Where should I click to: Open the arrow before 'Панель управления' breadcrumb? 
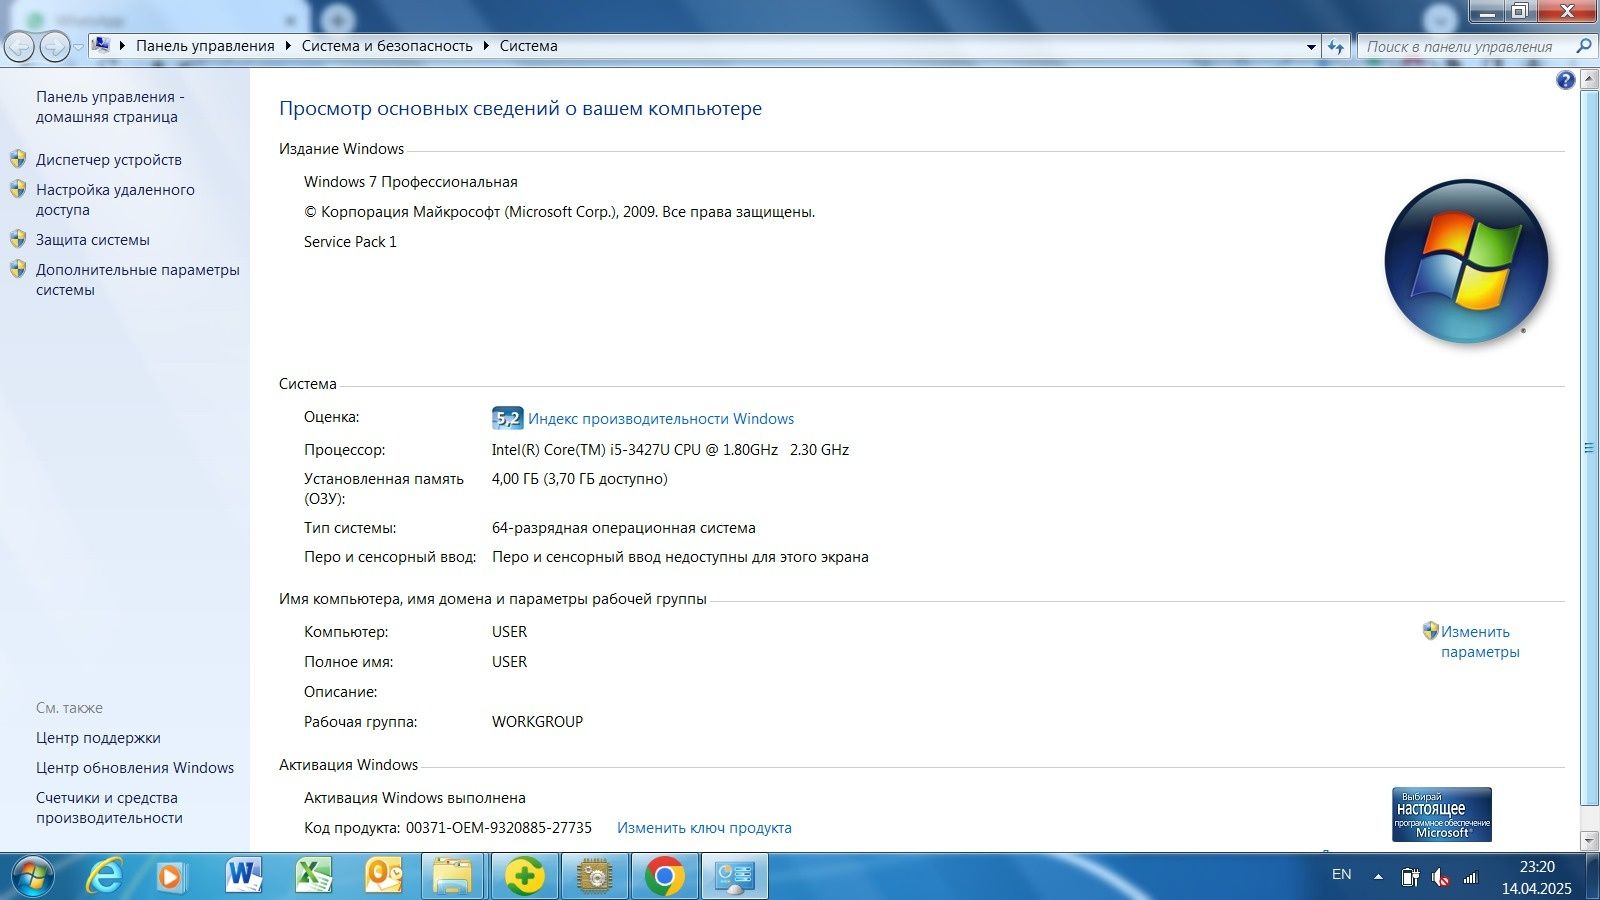tap(123, 46)
